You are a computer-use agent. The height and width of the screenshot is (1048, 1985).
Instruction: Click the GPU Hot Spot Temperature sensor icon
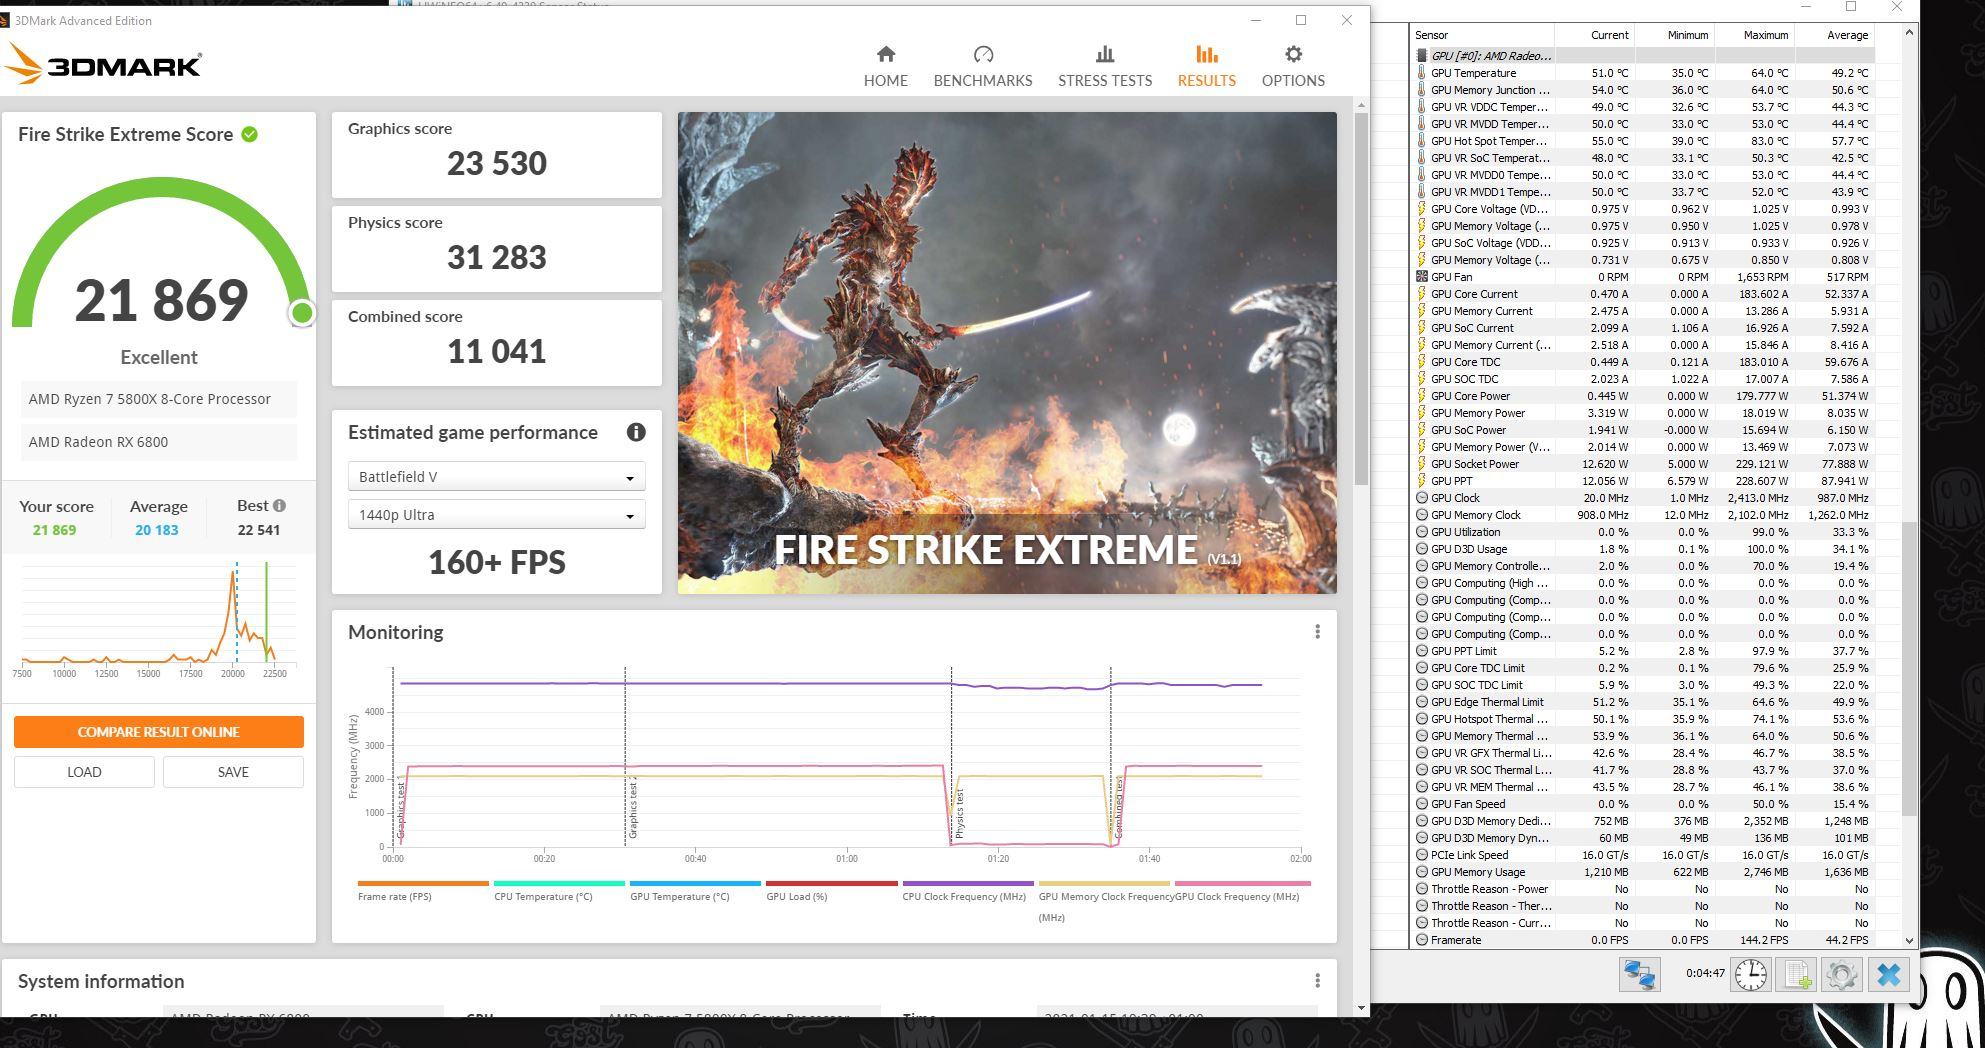coord(1421,141)
